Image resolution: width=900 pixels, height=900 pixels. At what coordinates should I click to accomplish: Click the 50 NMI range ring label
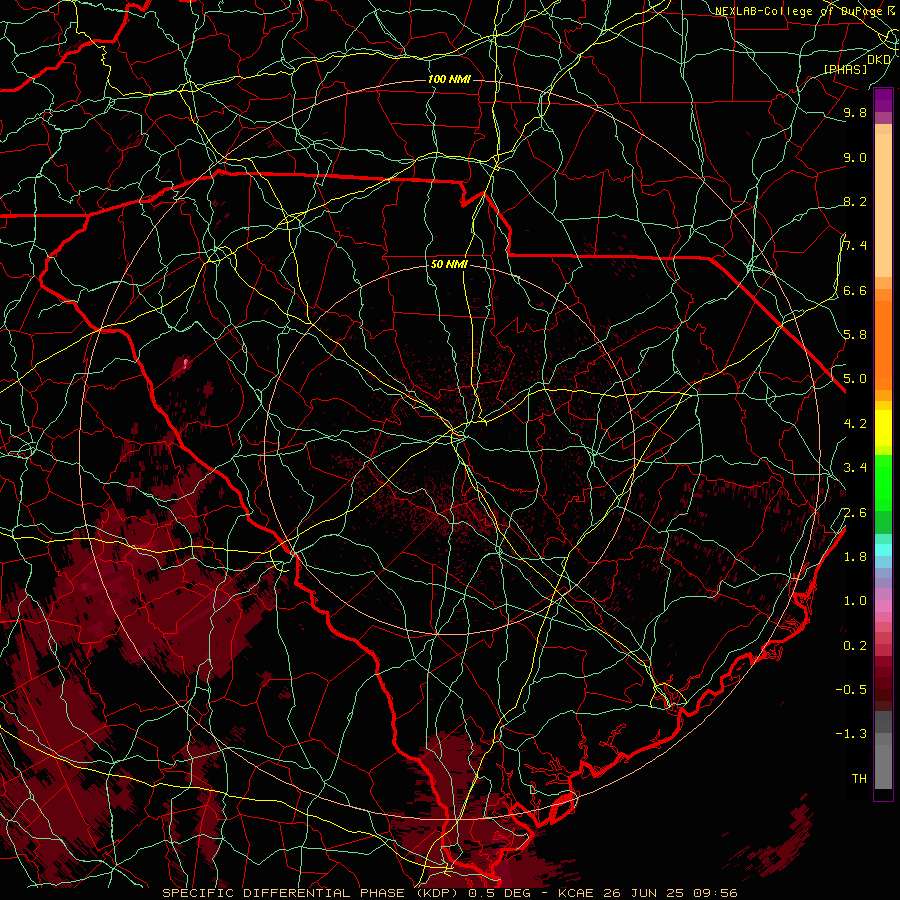point(449,264)
